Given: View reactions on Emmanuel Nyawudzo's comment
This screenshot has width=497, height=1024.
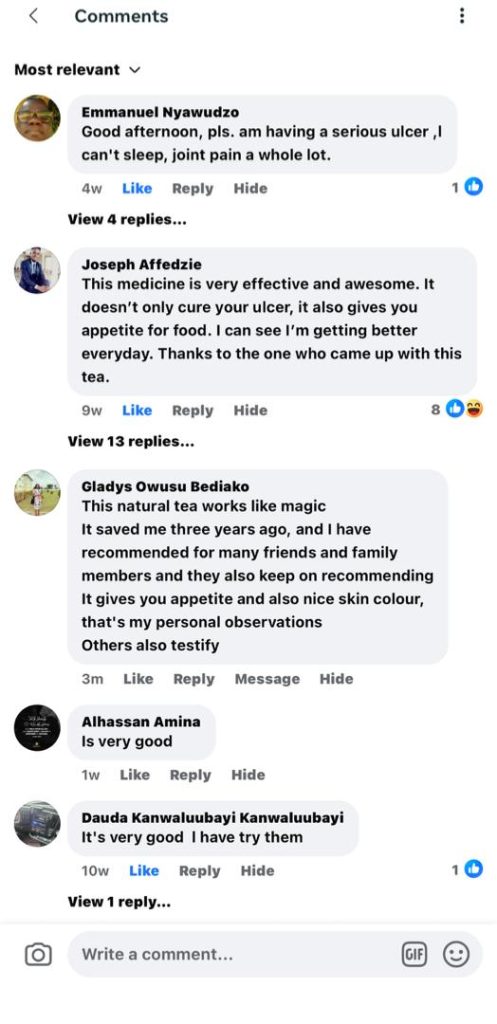Looking at the screenshot, I should pyautogui.click(x=468, y=188).
